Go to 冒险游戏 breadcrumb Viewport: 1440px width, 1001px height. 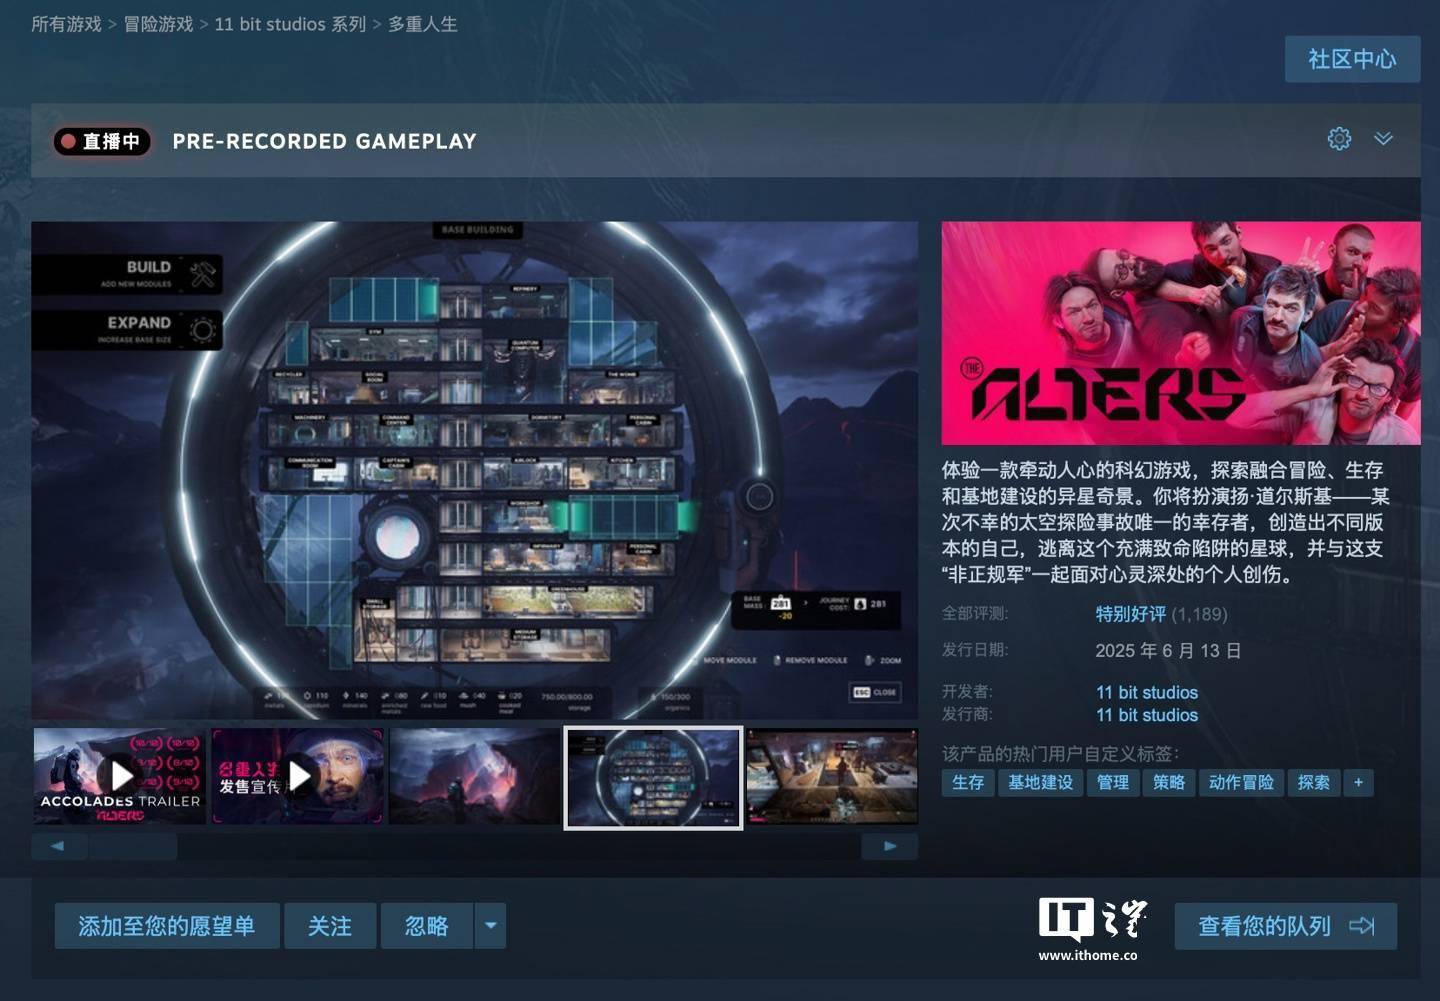(158, 24)
